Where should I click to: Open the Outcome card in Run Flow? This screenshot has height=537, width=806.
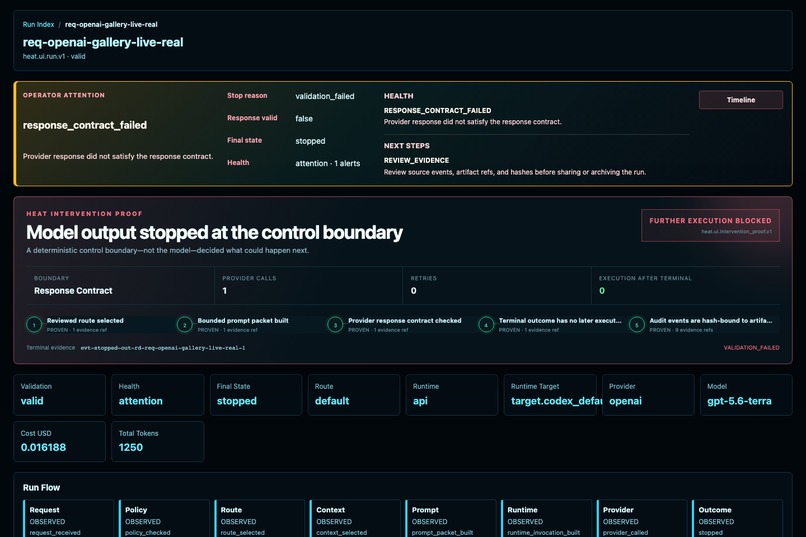pos(737,518)
